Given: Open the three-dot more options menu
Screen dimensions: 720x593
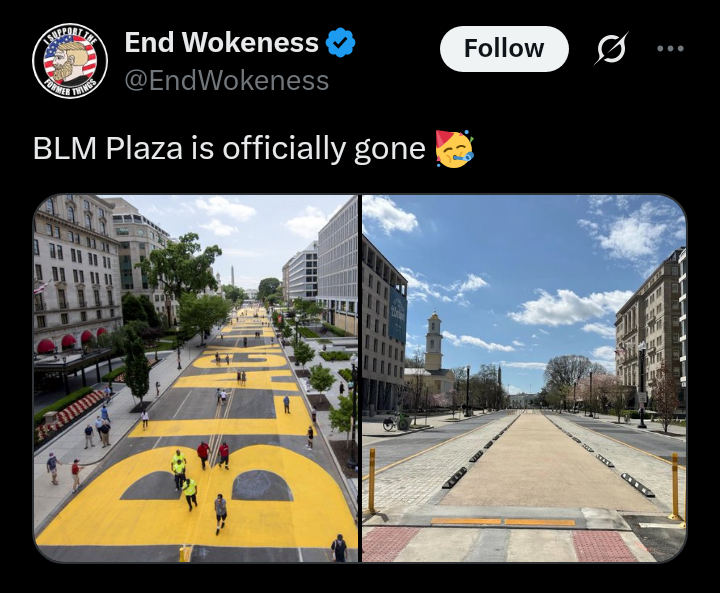Looking at the screenshot, I should [670, 48].
